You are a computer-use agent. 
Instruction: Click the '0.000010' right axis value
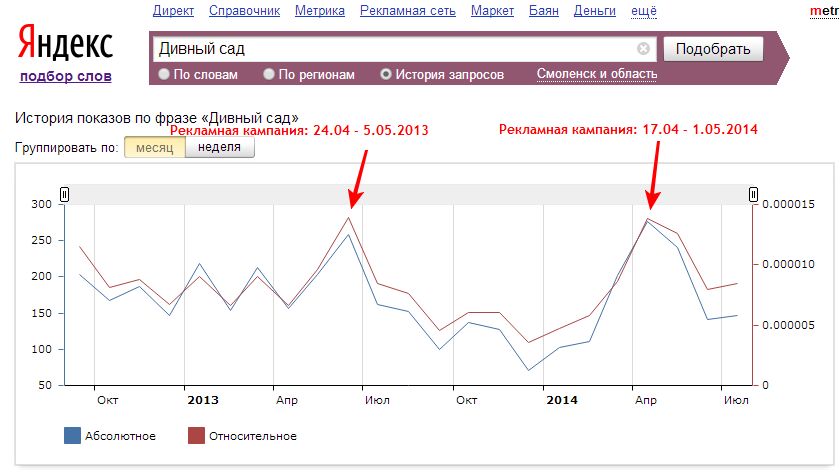coord(788,264)
